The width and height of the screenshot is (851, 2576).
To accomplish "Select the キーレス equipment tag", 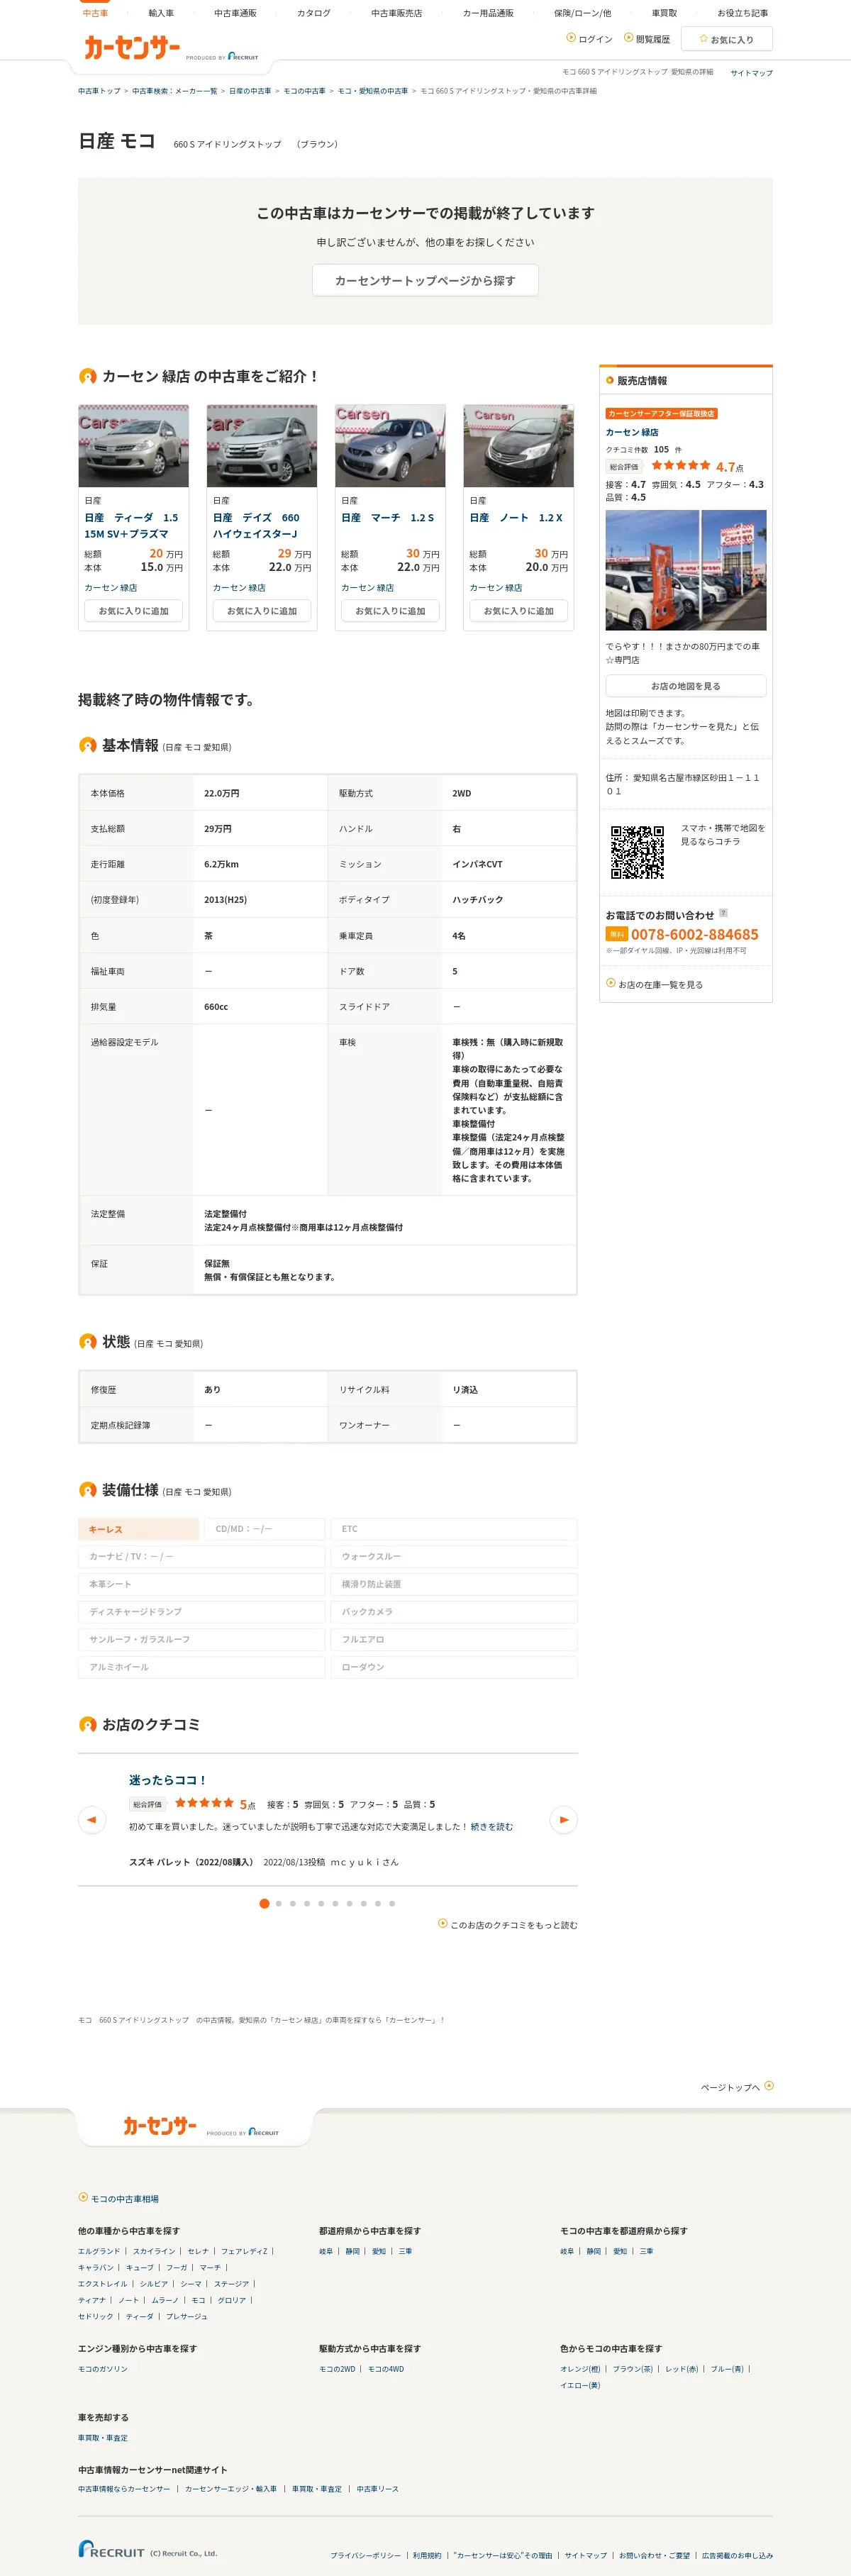I will tap(138, 1529).
